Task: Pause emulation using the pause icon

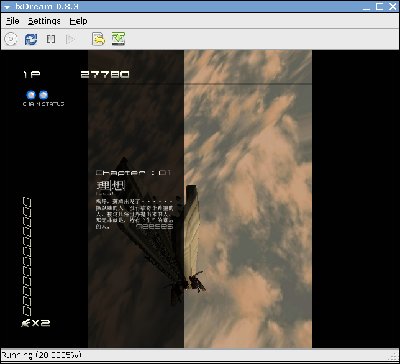Action: tap(51, 39)
